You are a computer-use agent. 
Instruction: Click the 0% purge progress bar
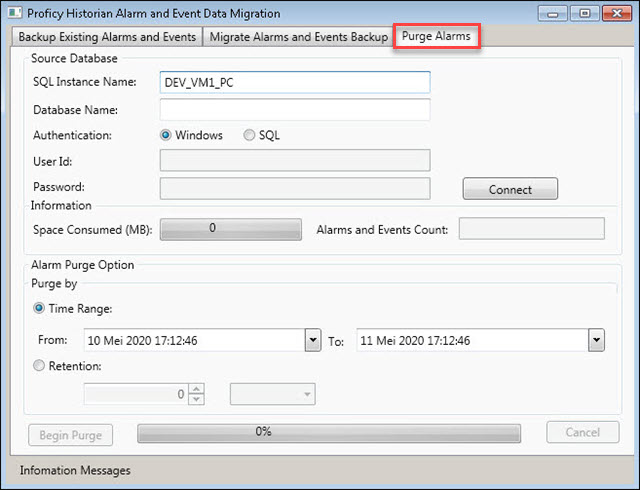[x=329, y=433]
